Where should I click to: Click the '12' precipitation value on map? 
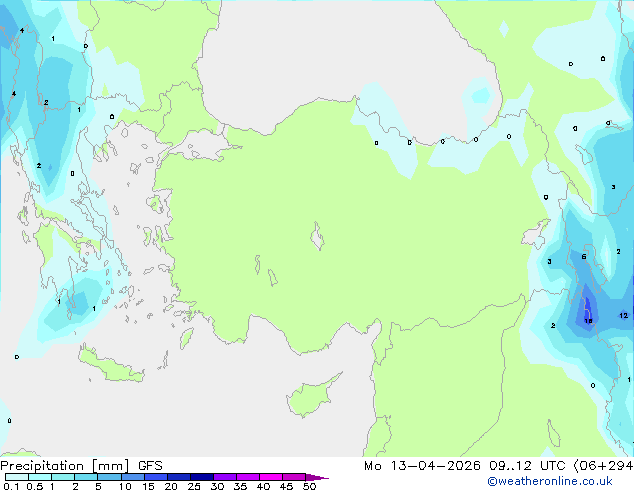[623, 315]
